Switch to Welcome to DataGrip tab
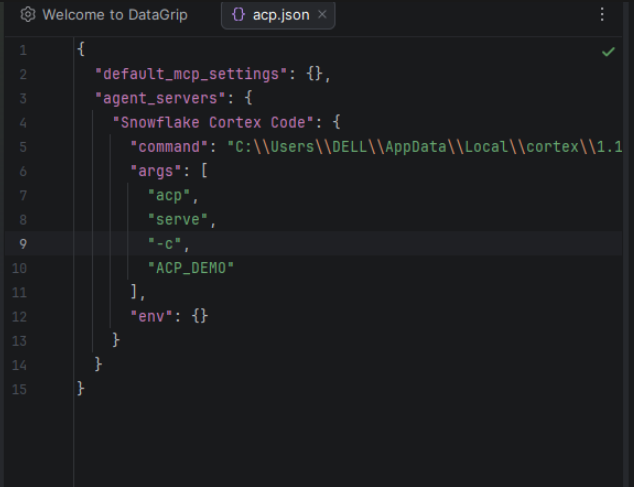The height and width of the screenshot is (487, 634). tap(104, 15)
